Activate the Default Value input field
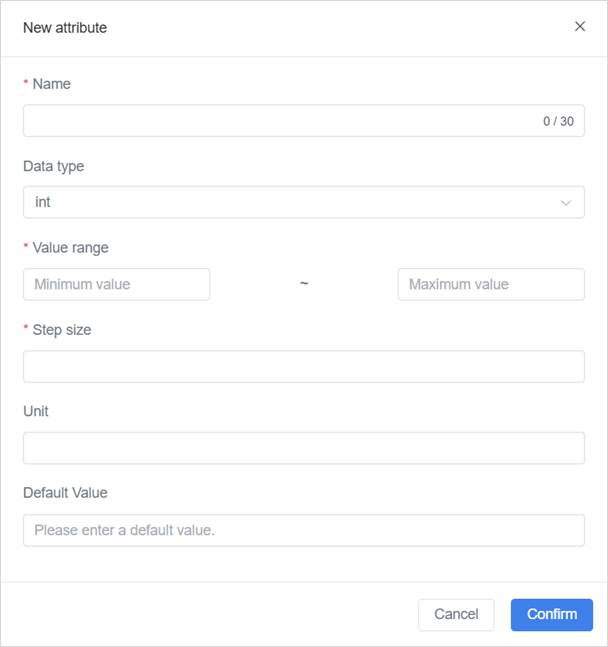The height and width of the screenshot is (647, 608). pyautogui.click(x=303, y=530)
